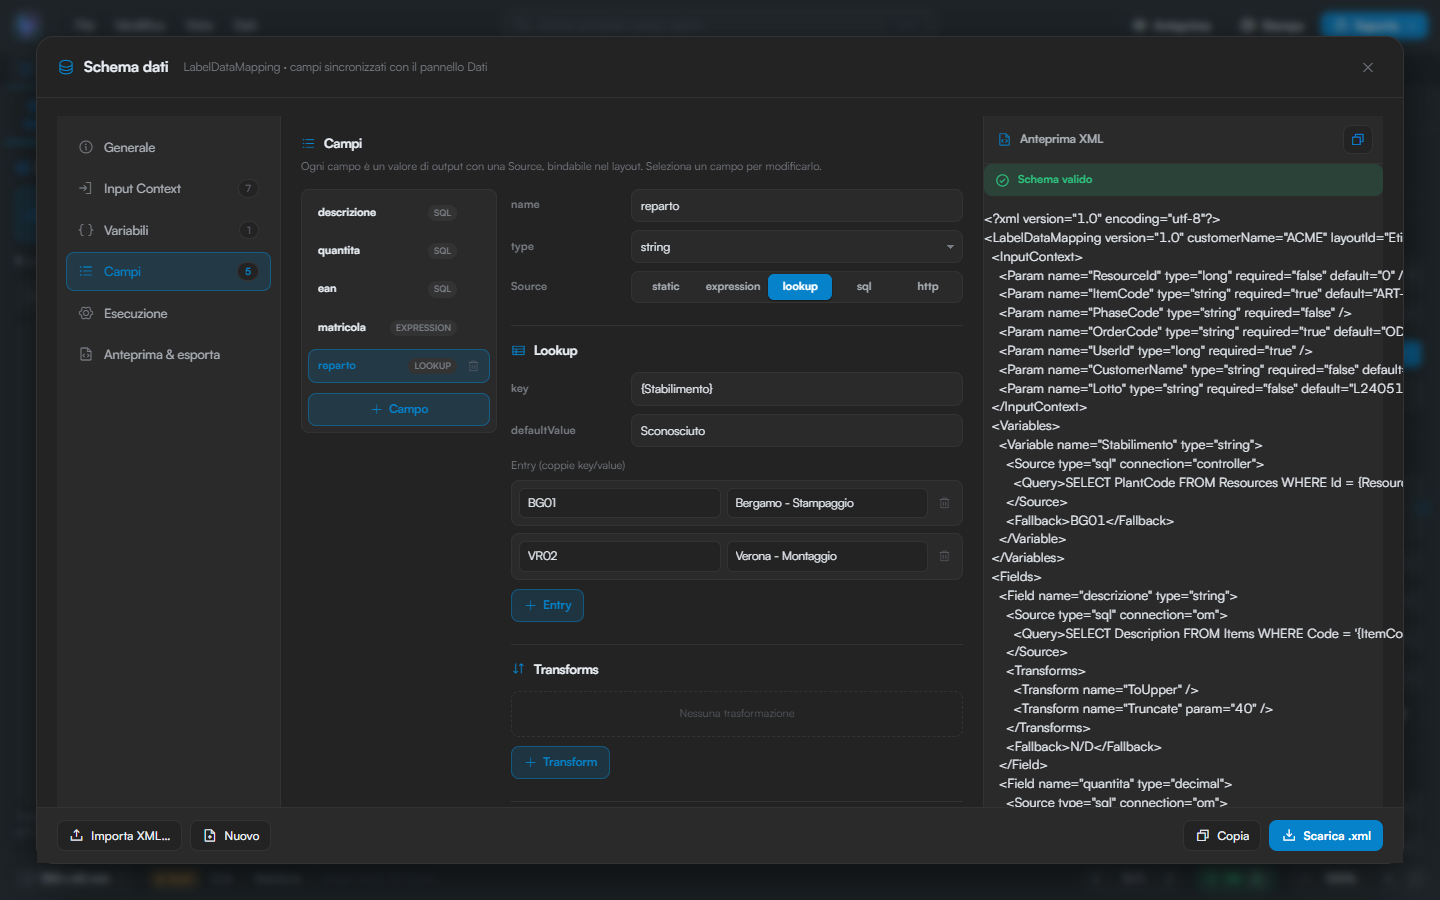This screenshot has height=900, width=1440.
Task: Set Source to http
Action: 928,287
